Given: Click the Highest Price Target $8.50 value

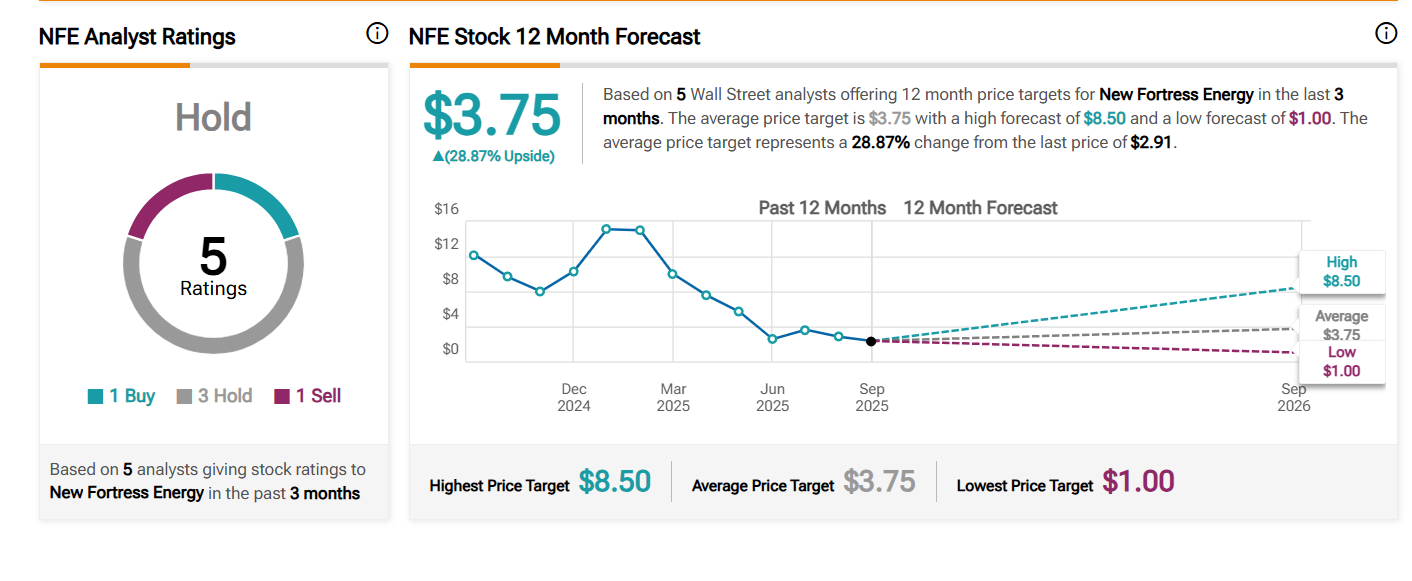Looking at the screenshot, I should [614, 482].
